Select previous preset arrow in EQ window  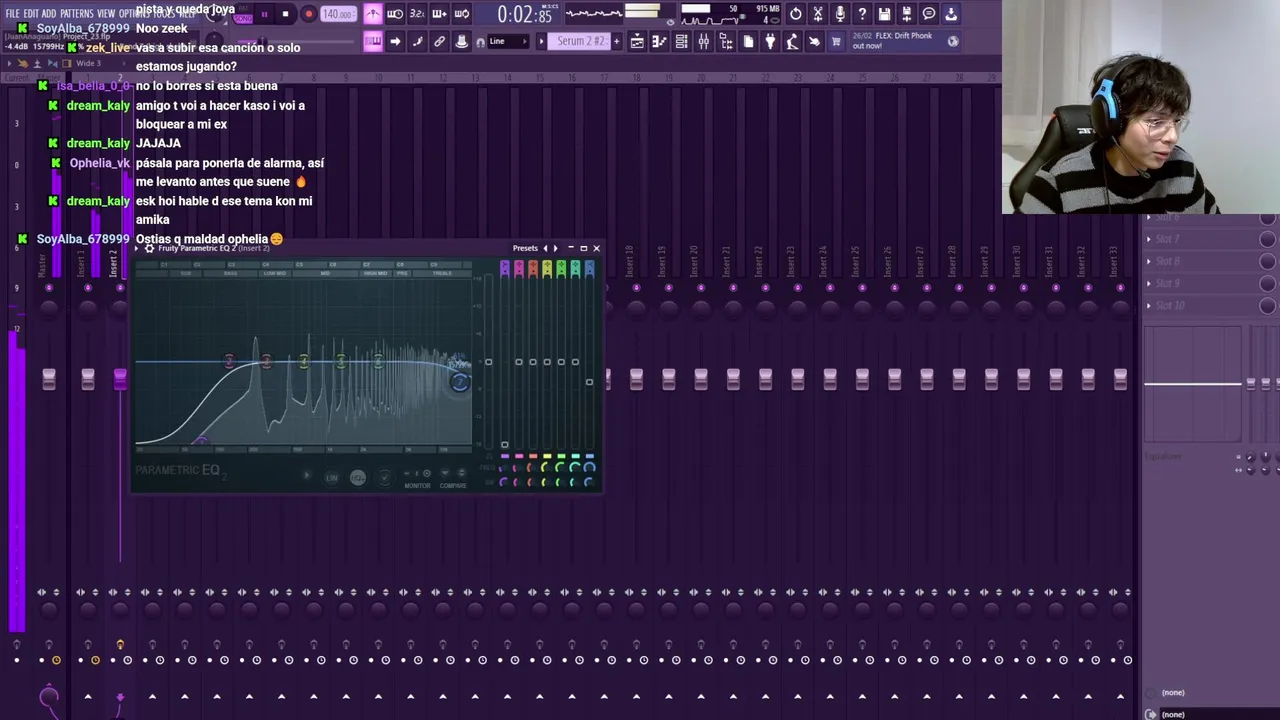(545, 248)
